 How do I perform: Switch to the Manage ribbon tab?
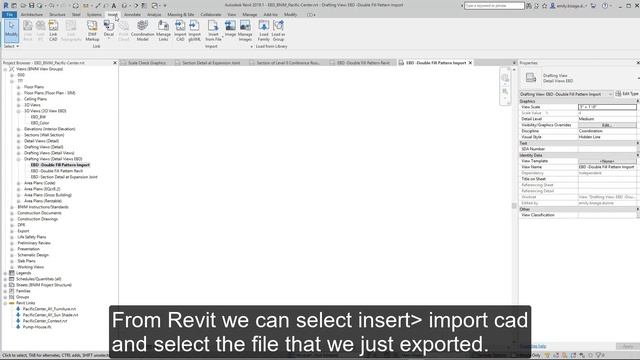click(250, 14)
